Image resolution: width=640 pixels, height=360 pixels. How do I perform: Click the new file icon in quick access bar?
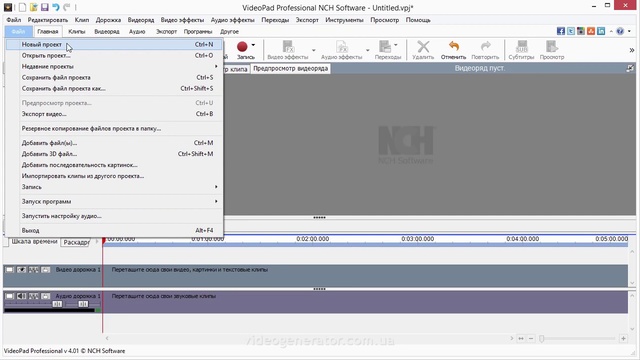tap(22, 7)
